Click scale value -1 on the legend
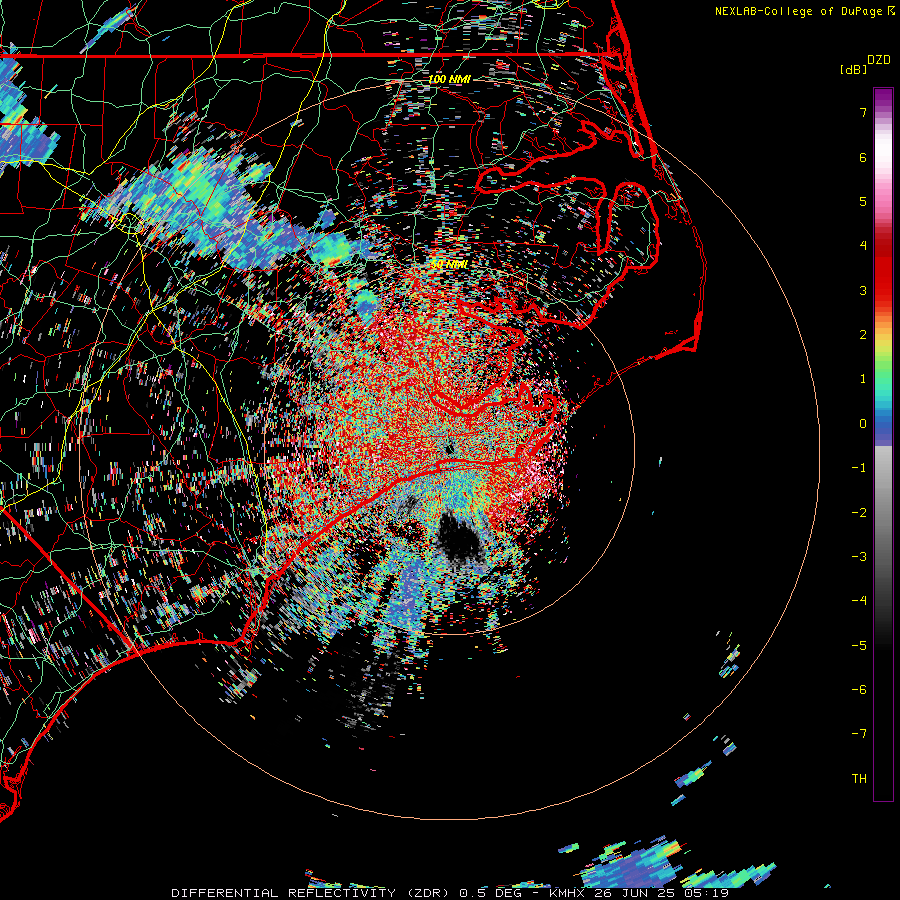This screenshot has height=900, width=900. pos(859,468)
